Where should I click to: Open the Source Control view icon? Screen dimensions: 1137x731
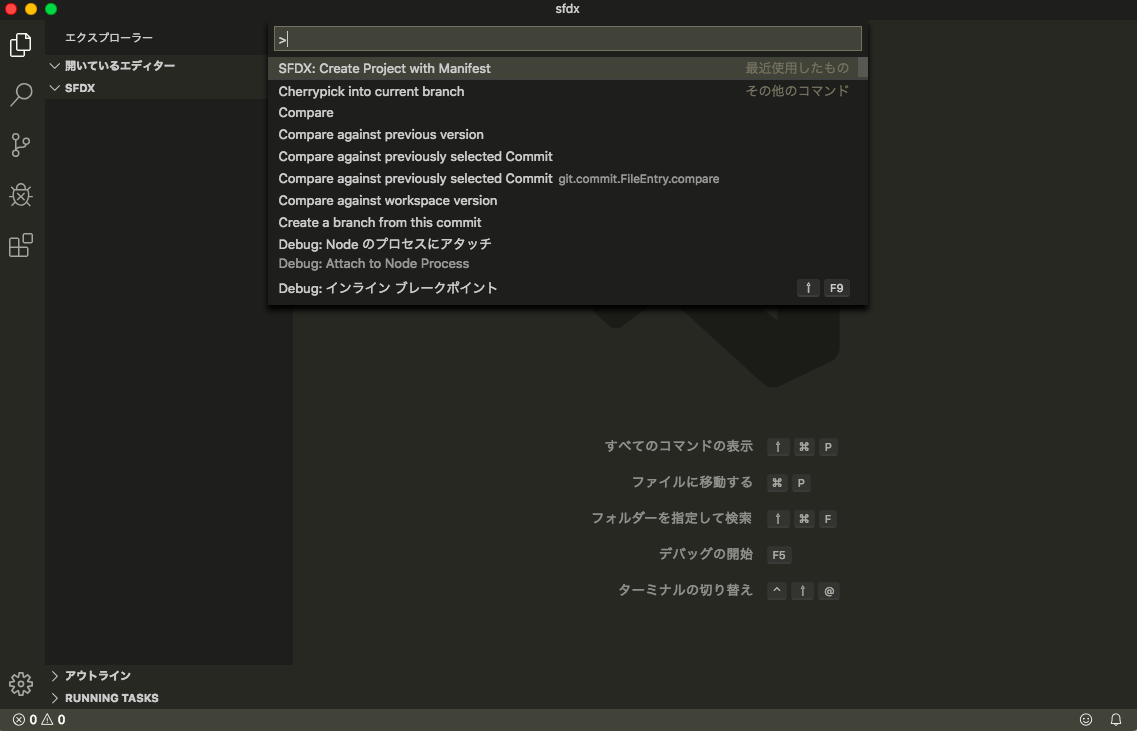coord(20,145)
